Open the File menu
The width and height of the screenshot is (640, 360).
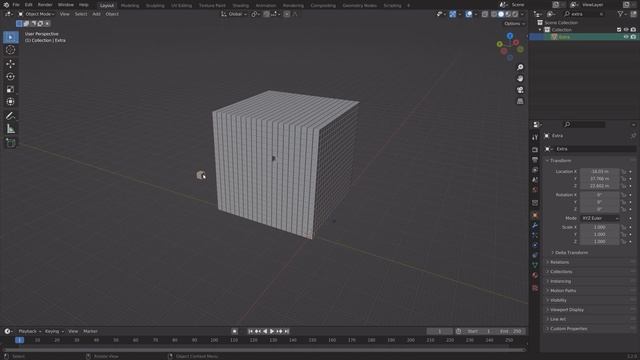(16, 5)
